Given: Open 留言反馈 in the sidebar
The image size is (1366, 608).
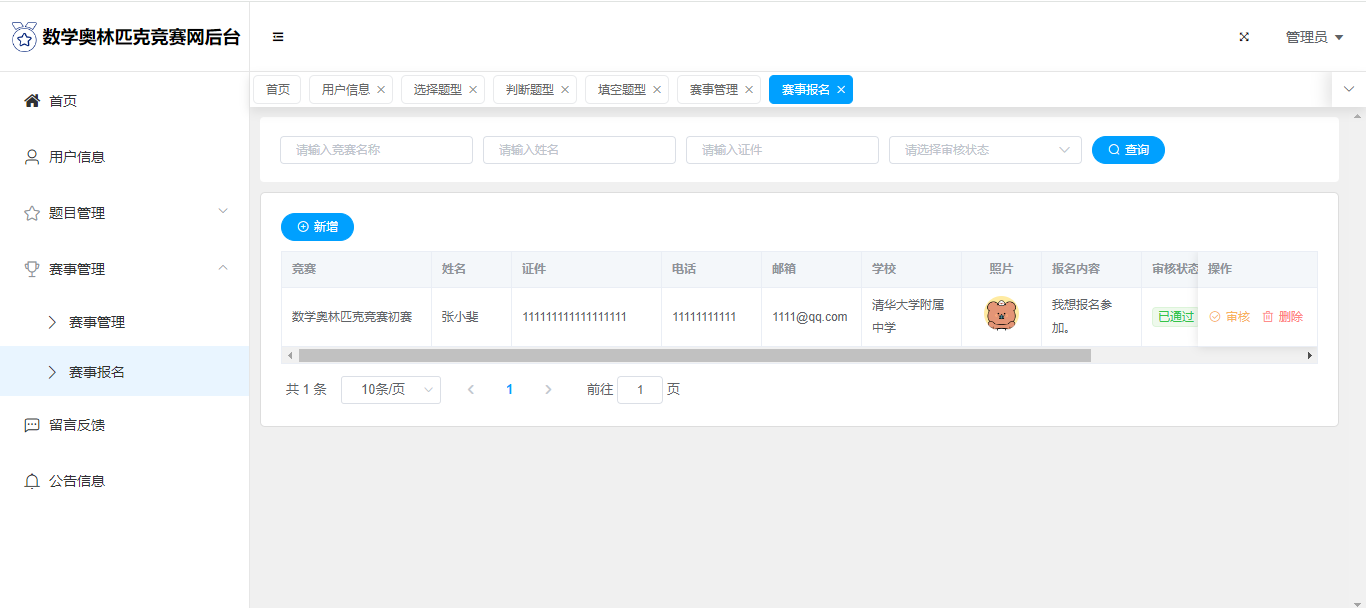Looking at the screenshot, I should click(x=77, y=425).
